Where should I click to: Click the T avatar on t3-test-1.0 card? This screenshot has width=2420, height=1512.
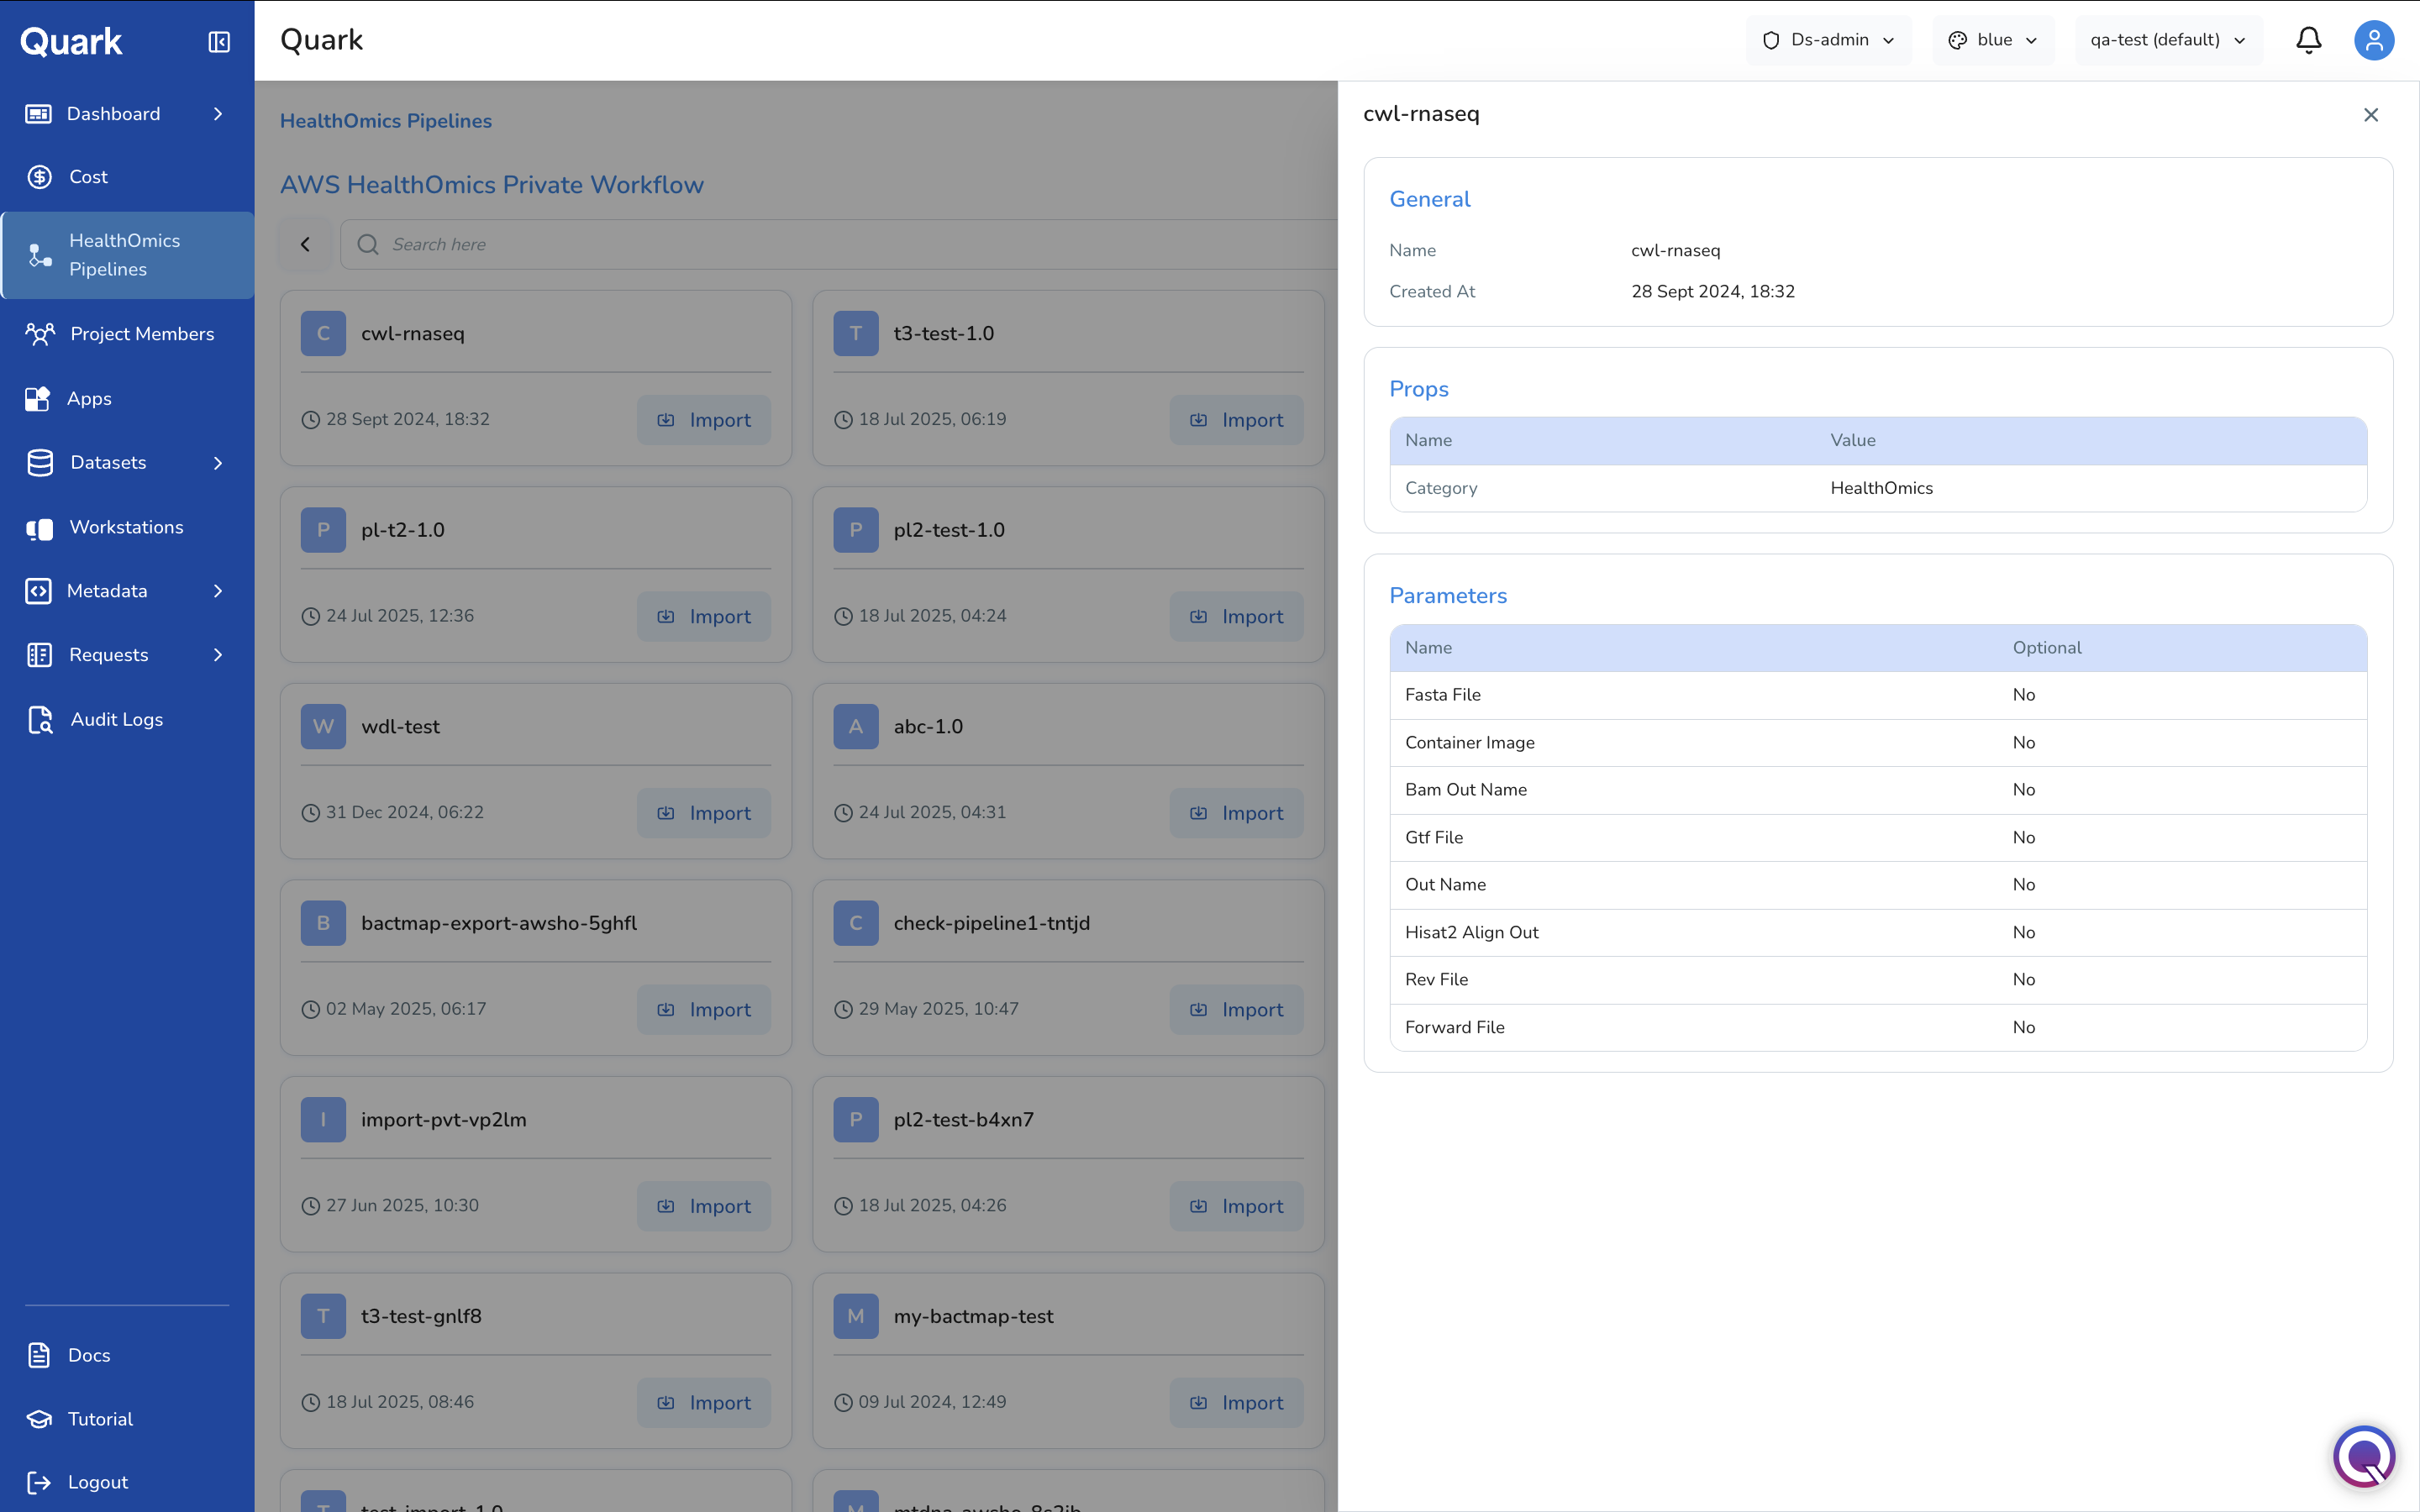click(856, 334)
